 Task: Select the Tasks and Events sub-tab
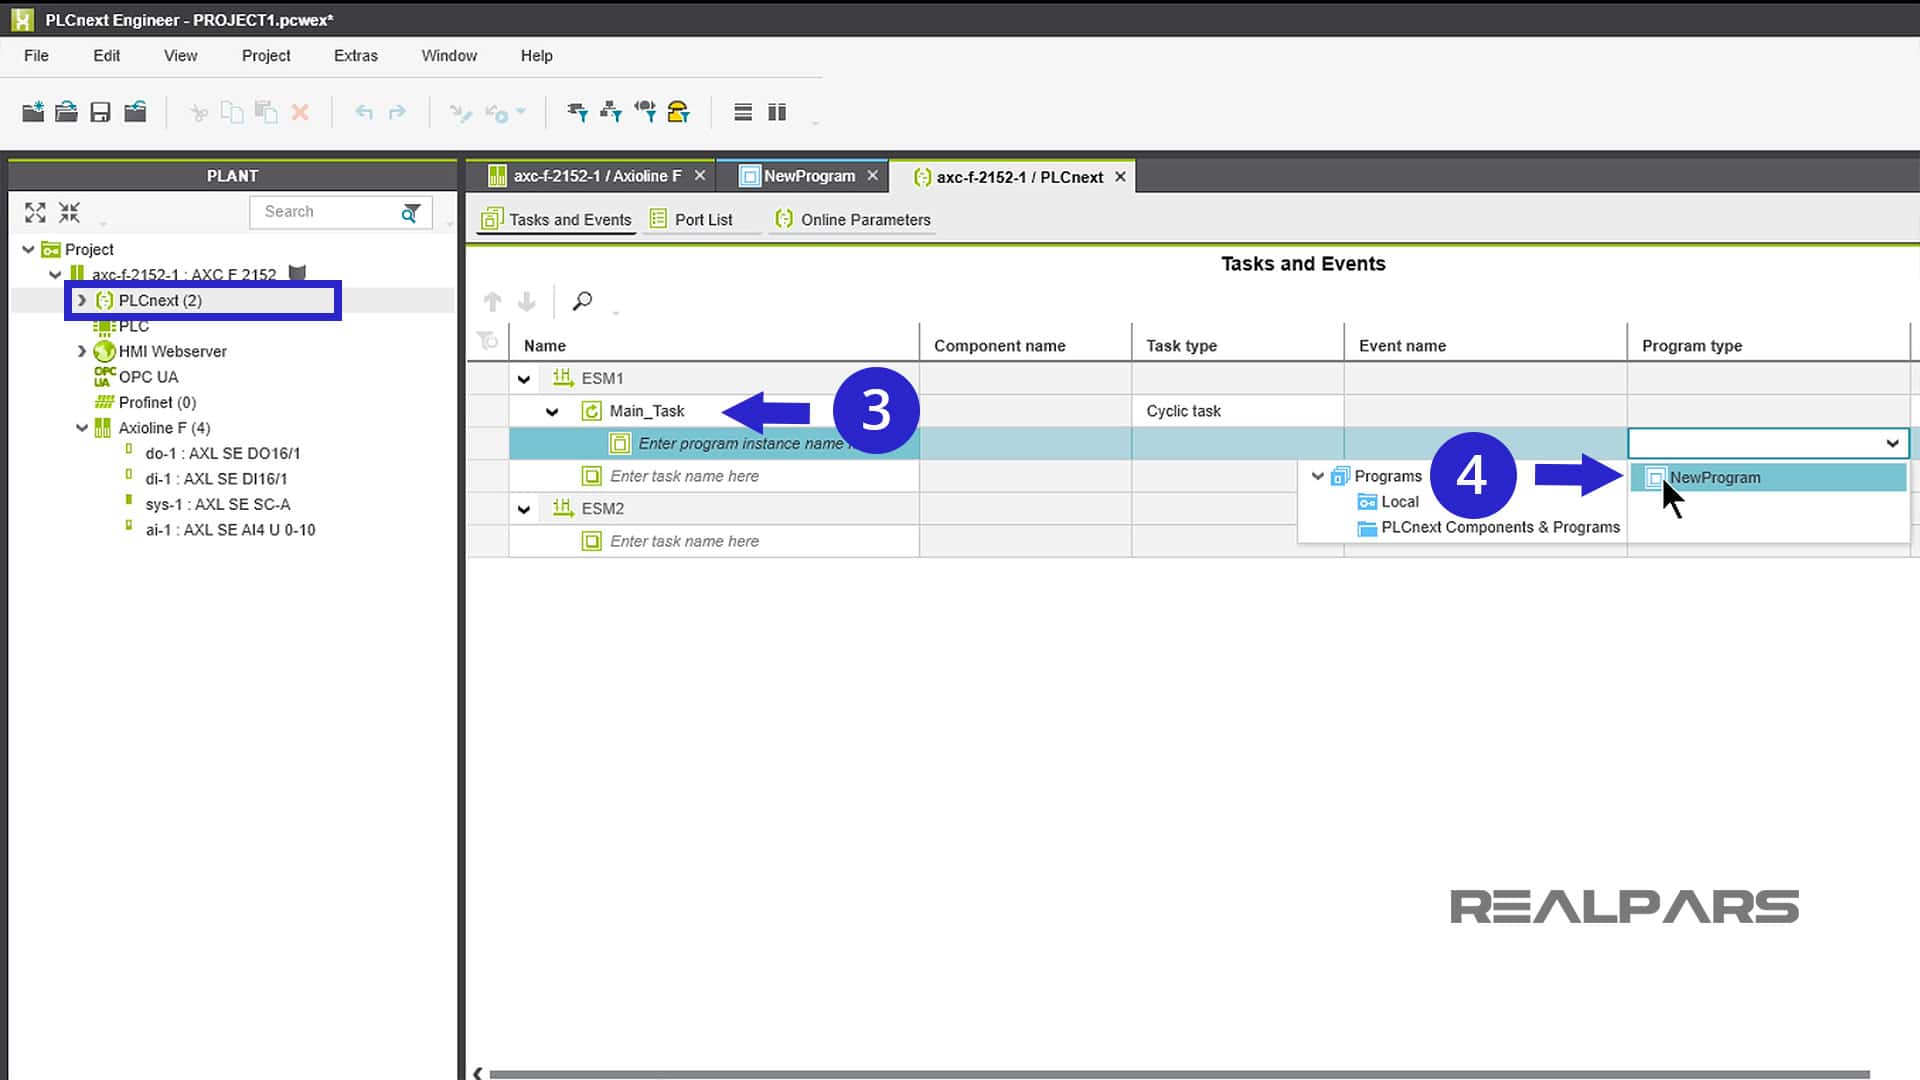[557, 220]
